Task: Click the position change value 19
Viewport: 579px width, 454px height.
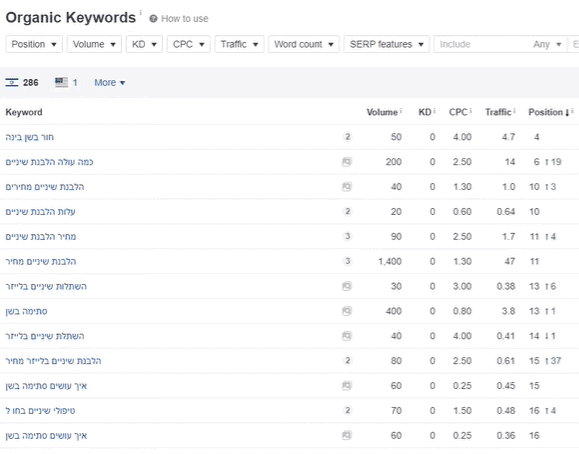Action: pyautogui.click(x=556, y=162)
